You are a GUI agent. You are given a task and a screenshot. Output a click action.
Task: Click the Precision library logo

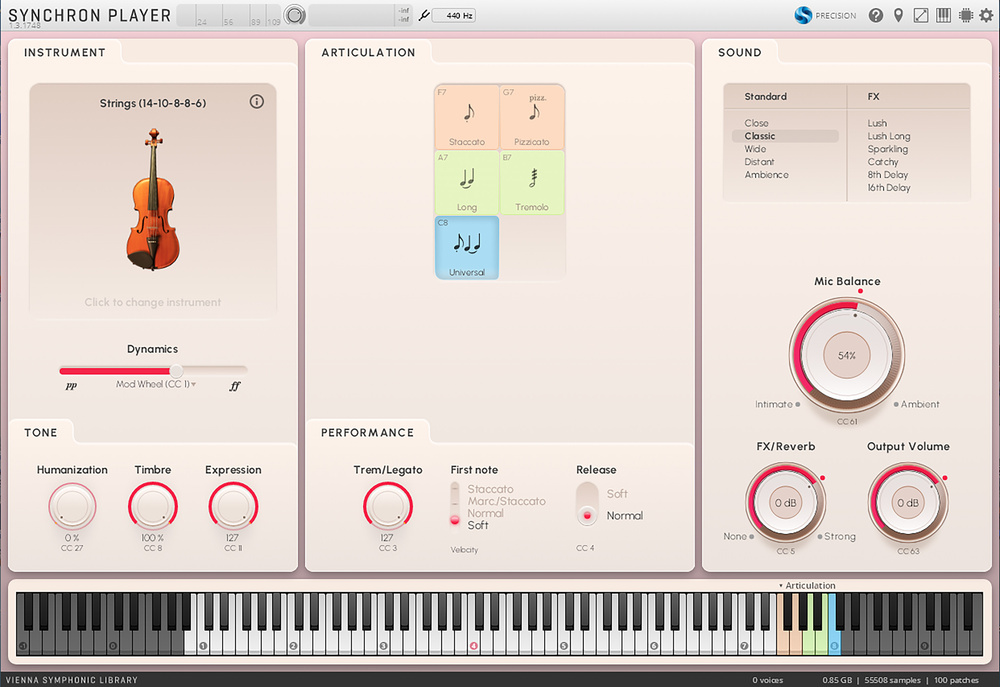pos(825,15)
